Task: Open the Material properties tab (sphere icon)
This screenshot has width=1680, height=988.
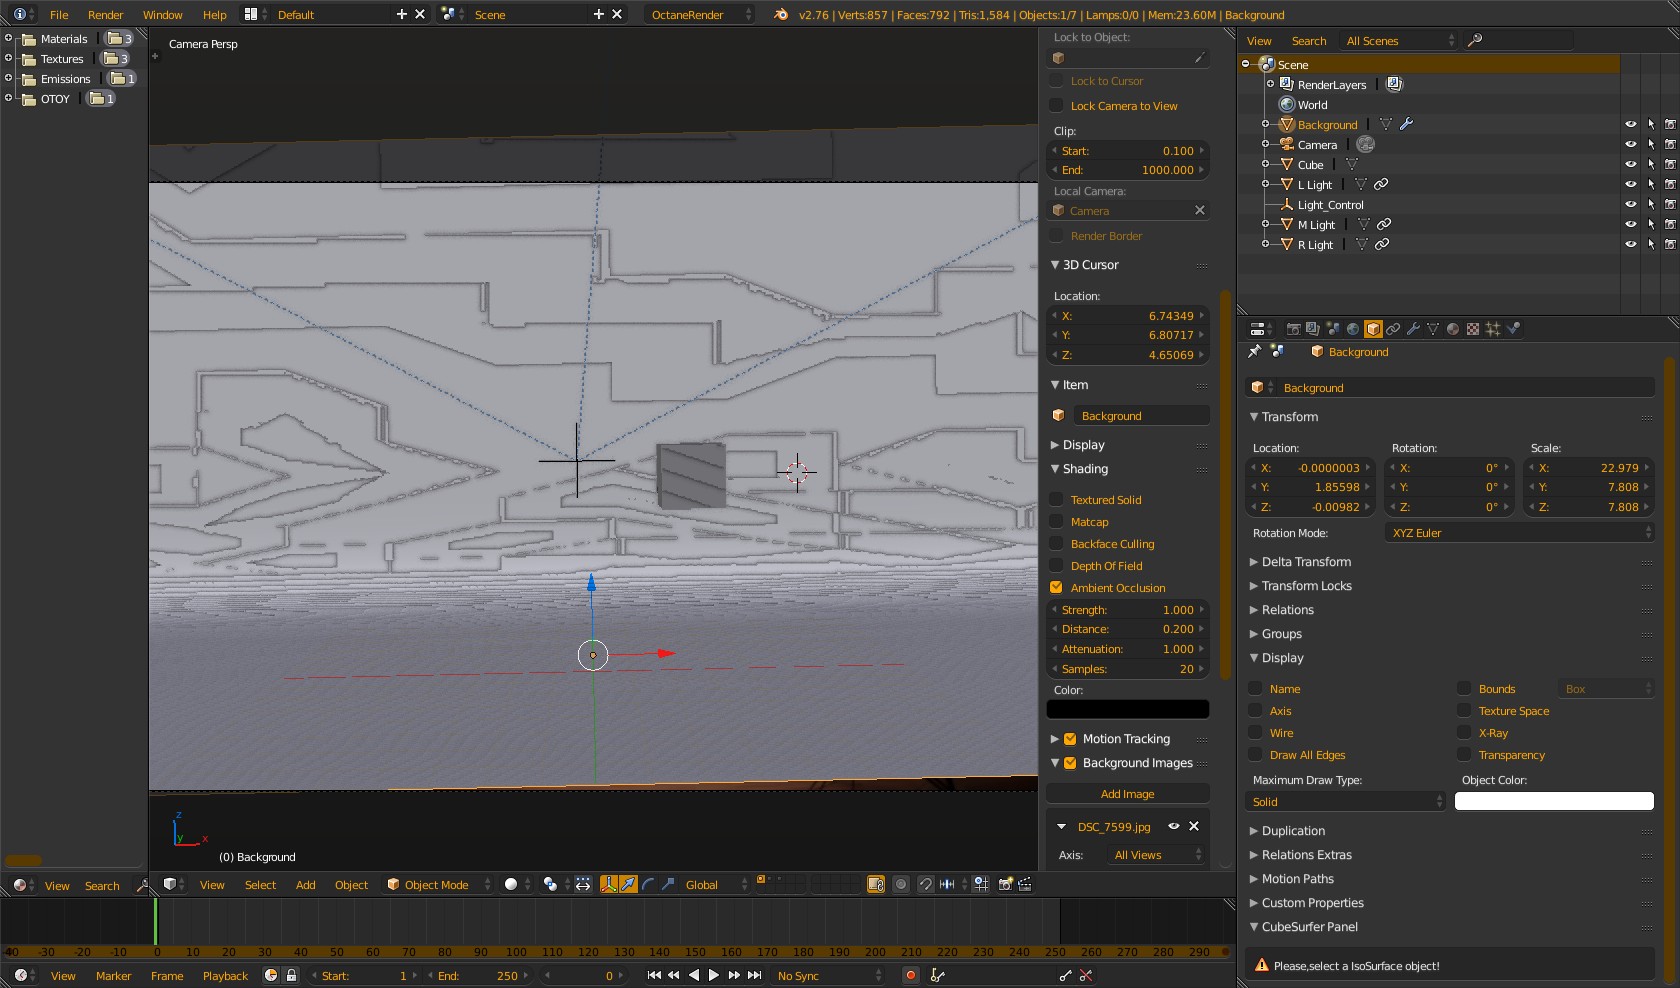Action: pyautogui.click(x=1453, y=329)
